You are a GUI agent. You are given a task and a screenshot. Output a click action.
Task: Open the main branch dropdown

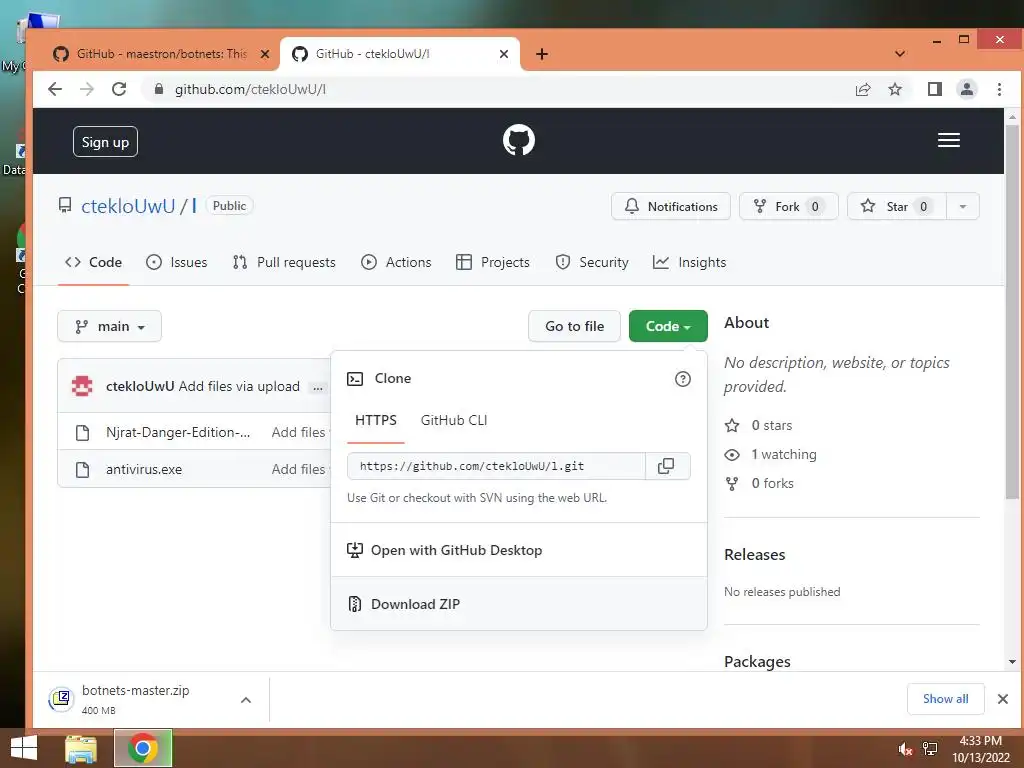point(110,326)
